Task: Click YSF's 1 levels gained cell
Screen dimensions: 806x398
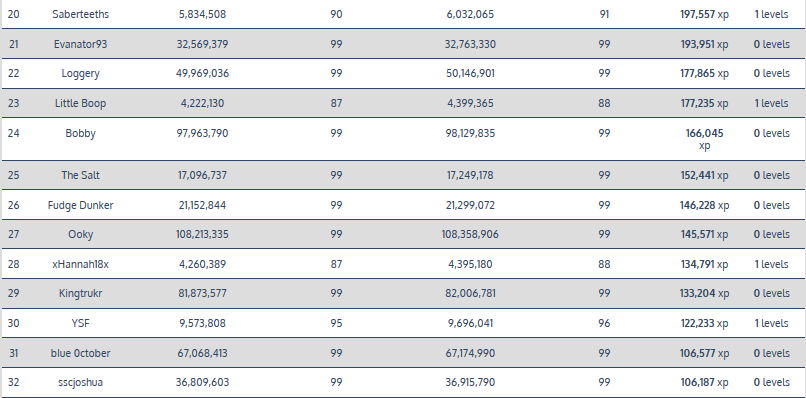Action: [771, 323]
